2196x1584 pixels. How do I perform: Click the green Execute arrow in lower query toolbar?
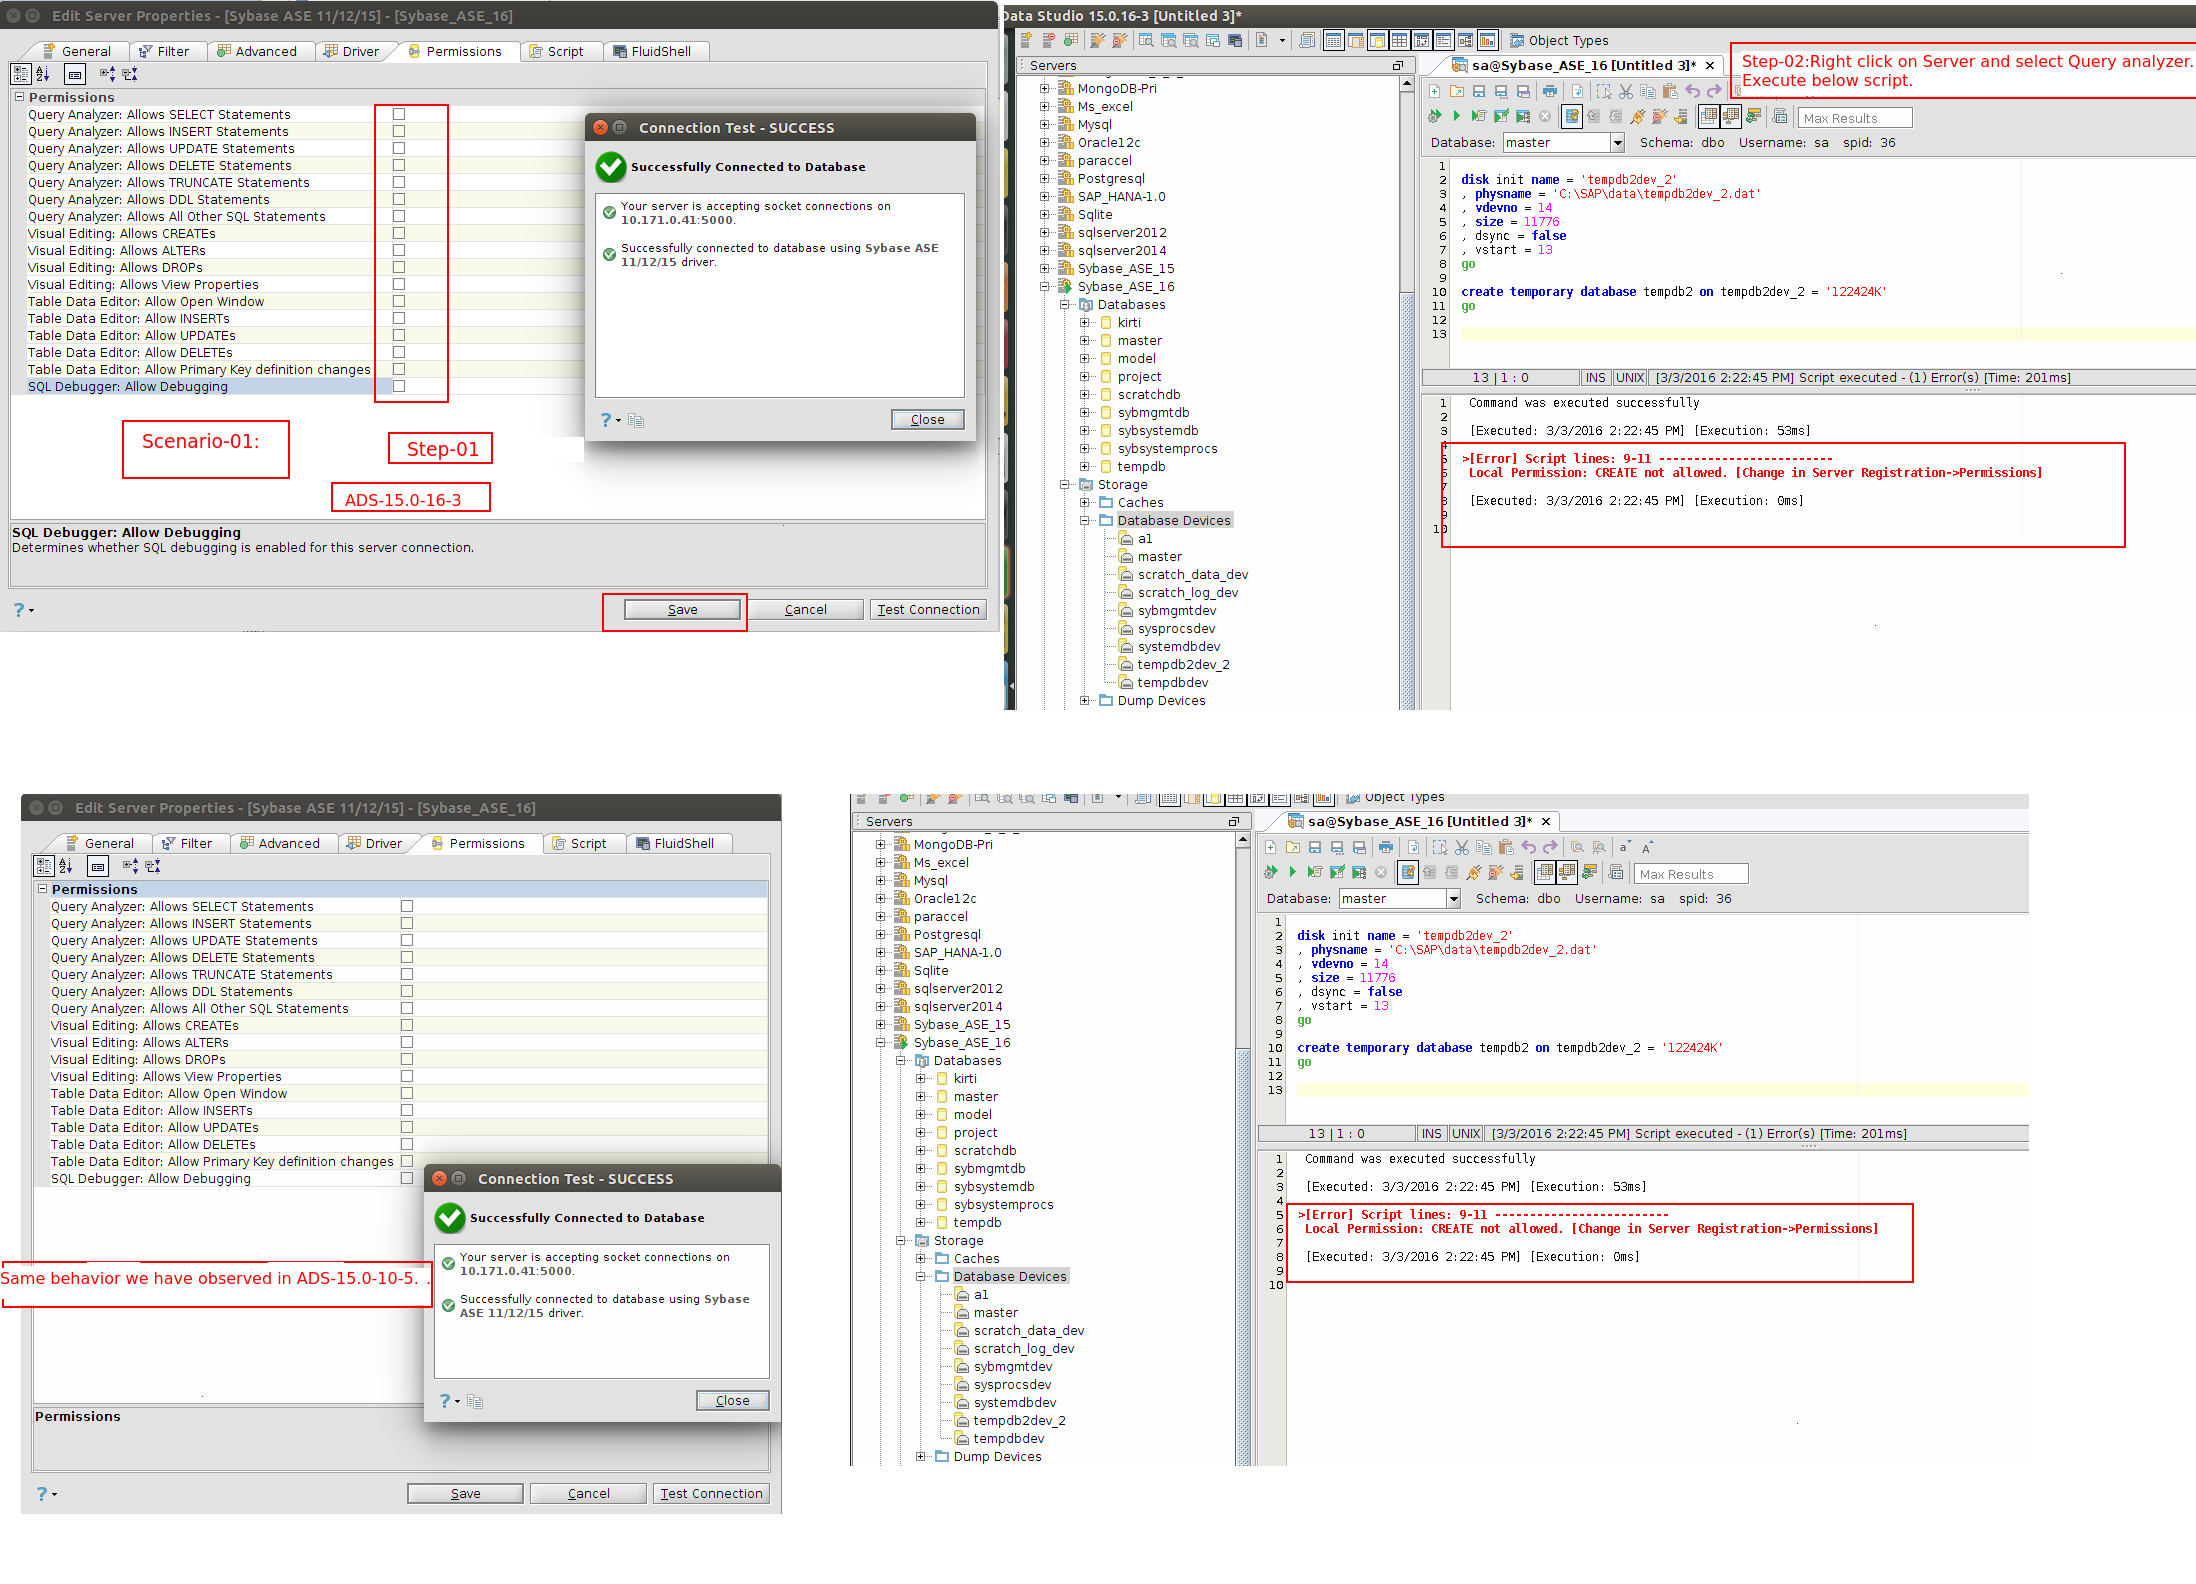coord(1292,873)
